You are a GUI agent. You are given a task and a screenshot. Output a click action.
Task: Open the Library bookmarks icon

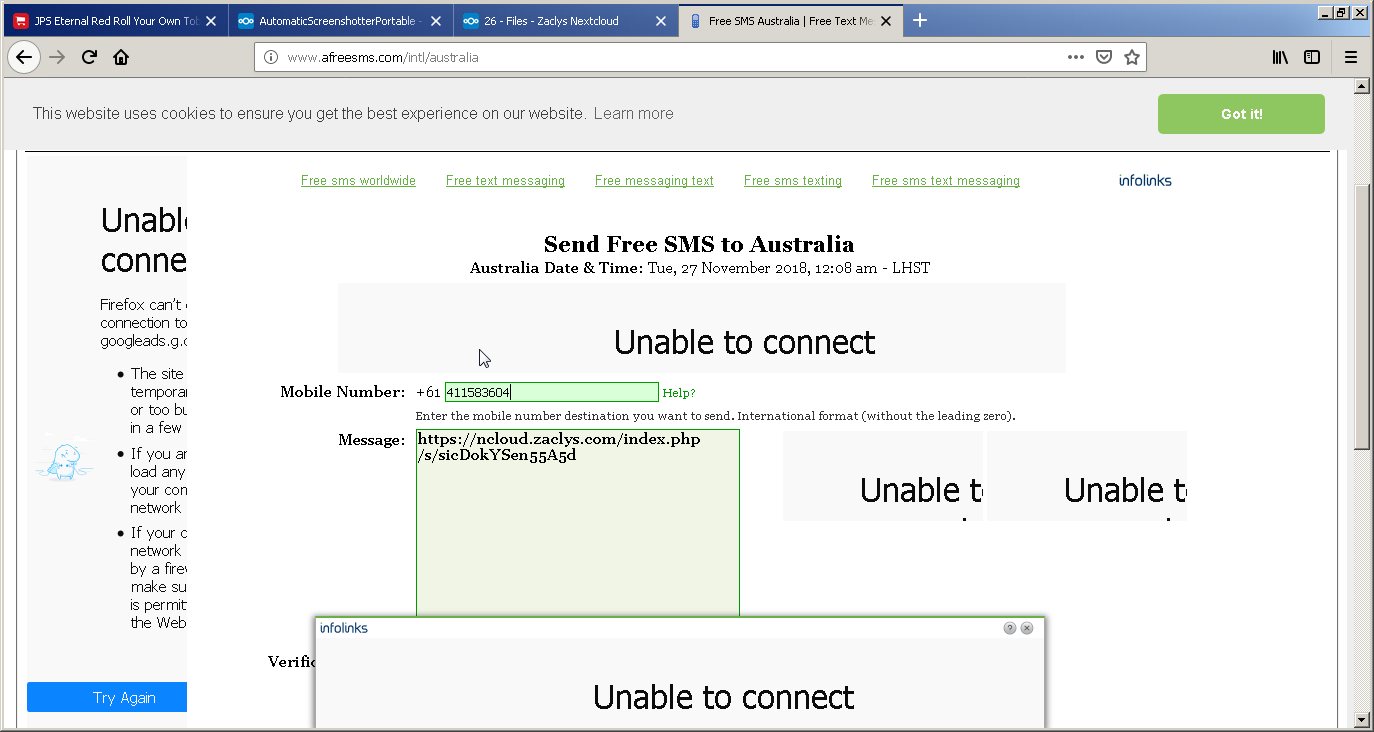point(1280,57)
